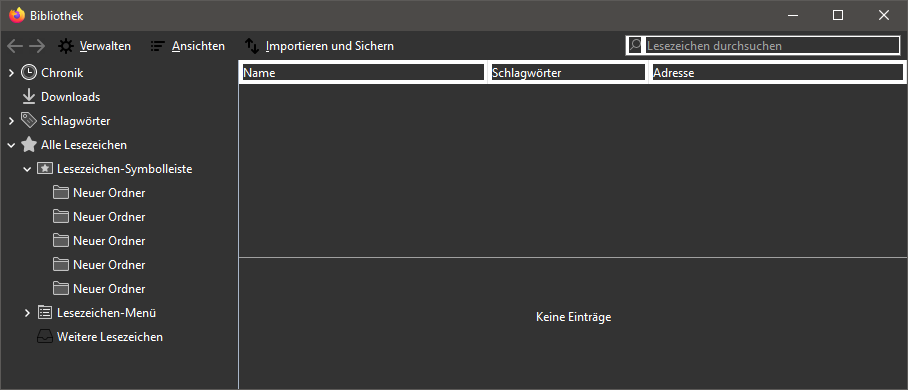Go forward with the right arrow button
The image size is (908, 390).
37,46
